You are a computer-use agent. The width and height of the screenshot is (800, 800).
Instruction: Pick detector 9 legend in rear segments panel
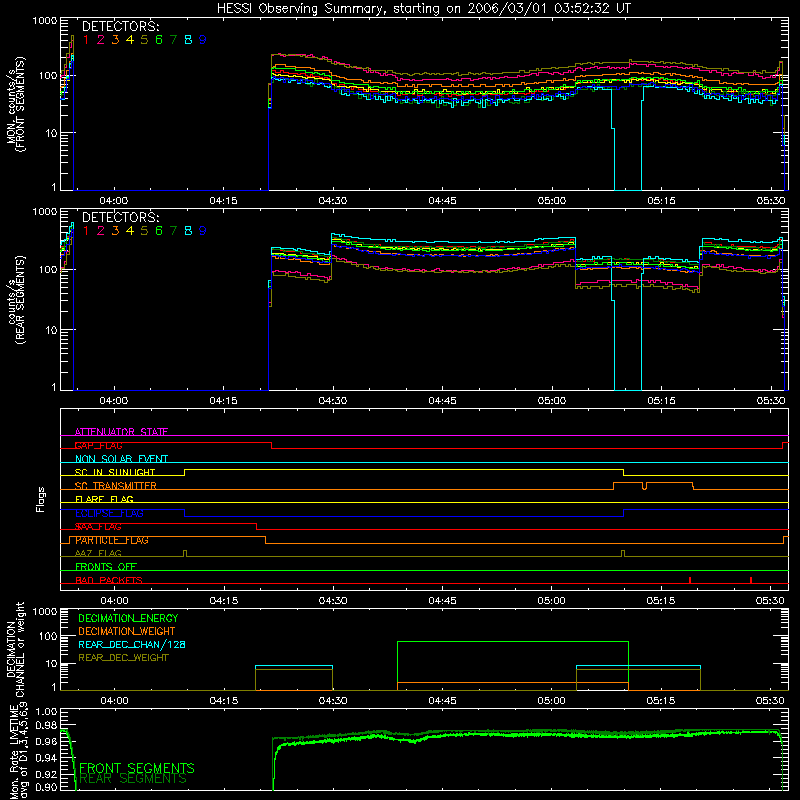pos(203,231)
